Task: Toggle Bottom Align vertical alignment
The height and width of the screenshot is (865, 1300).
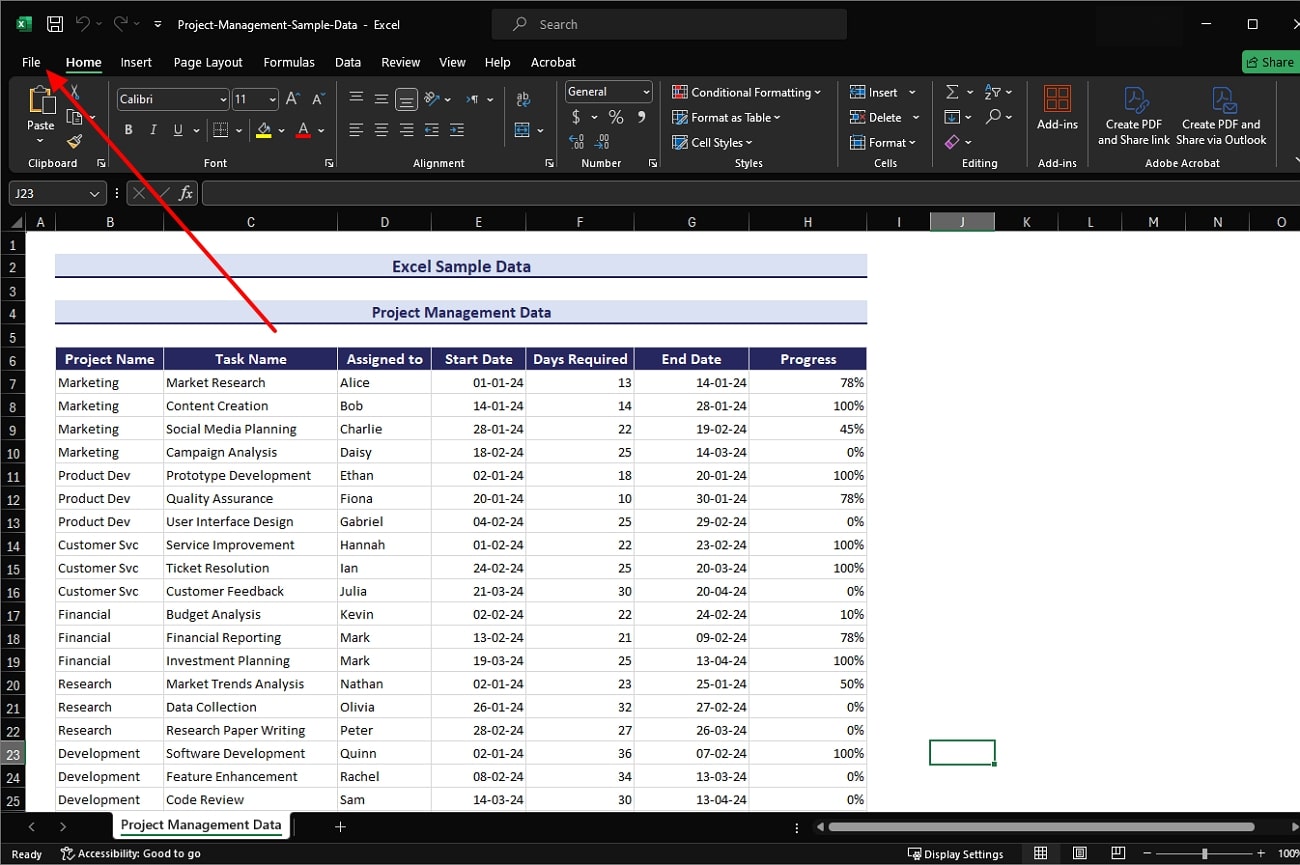Action: tap(406, 99)
